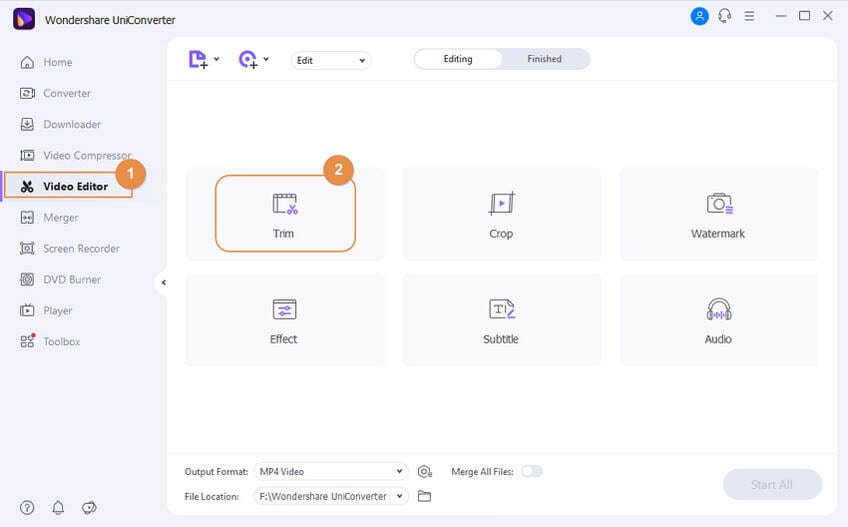848x527 pixels.
Task: Open the Effect tool card
Action: point(284,320)
